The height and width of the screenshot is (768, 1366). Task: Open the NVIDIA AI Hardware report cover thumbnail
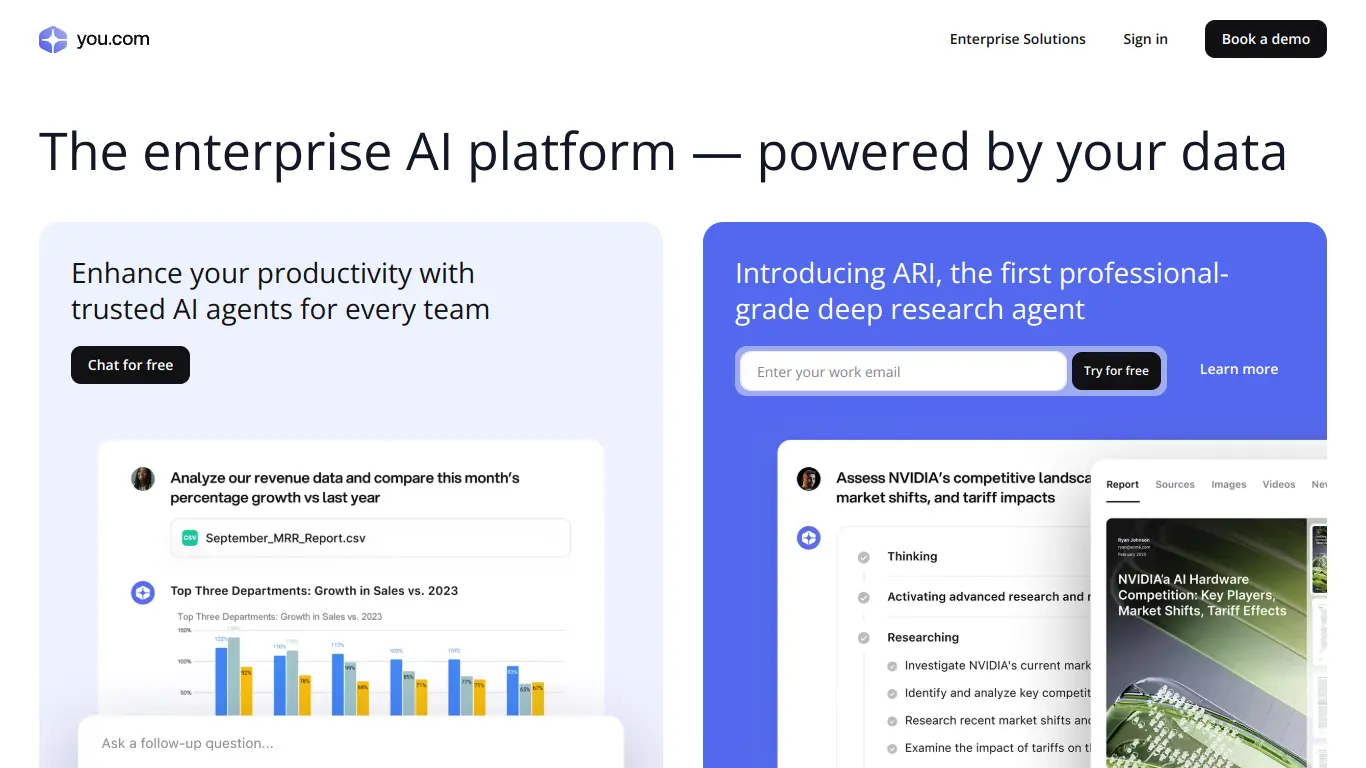tap(1207, 643)
